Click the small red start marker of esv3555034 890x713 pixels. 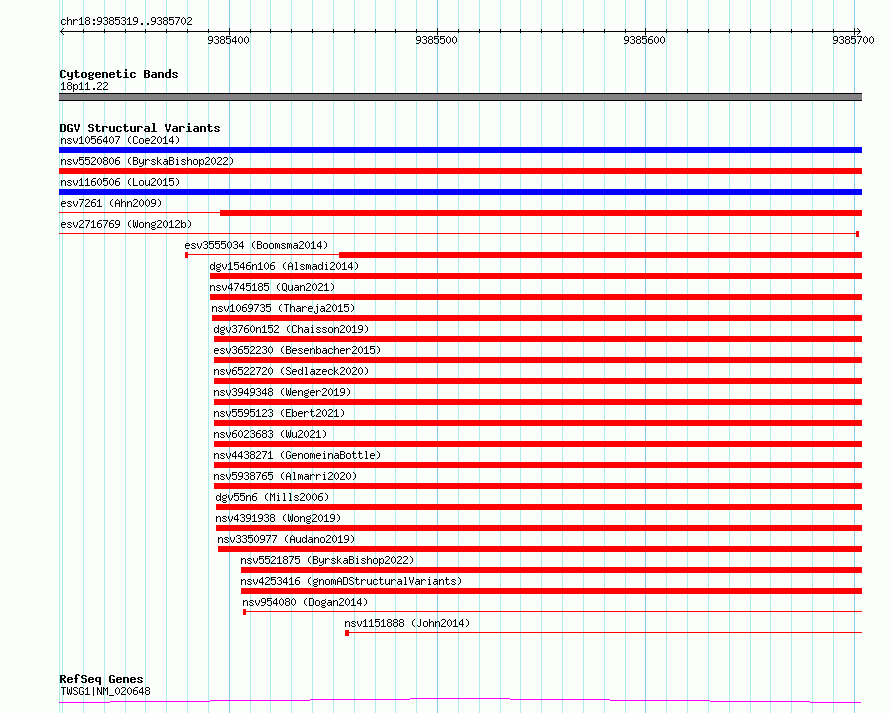coord(186,255)
